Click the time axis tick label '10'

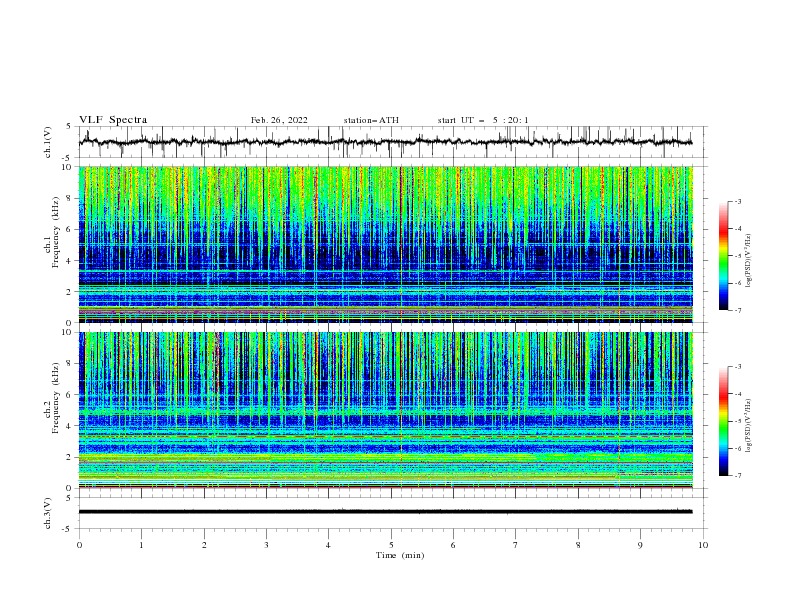[x=703, y=545]
